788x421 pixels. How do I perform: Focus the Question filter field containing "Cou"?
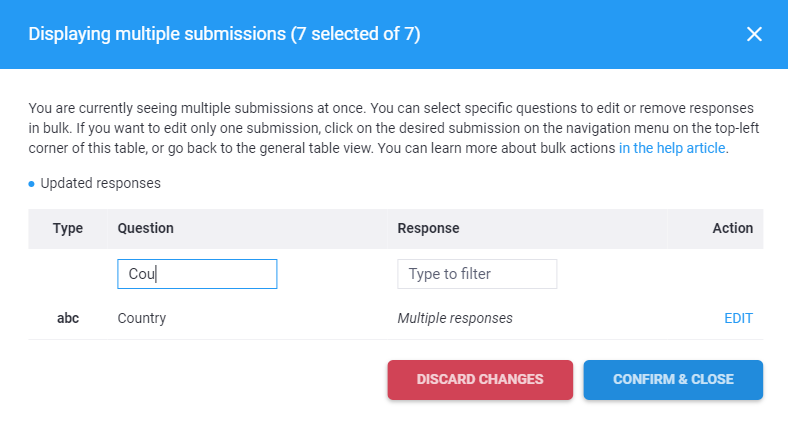pyautogui.click(x=197, y=274)
